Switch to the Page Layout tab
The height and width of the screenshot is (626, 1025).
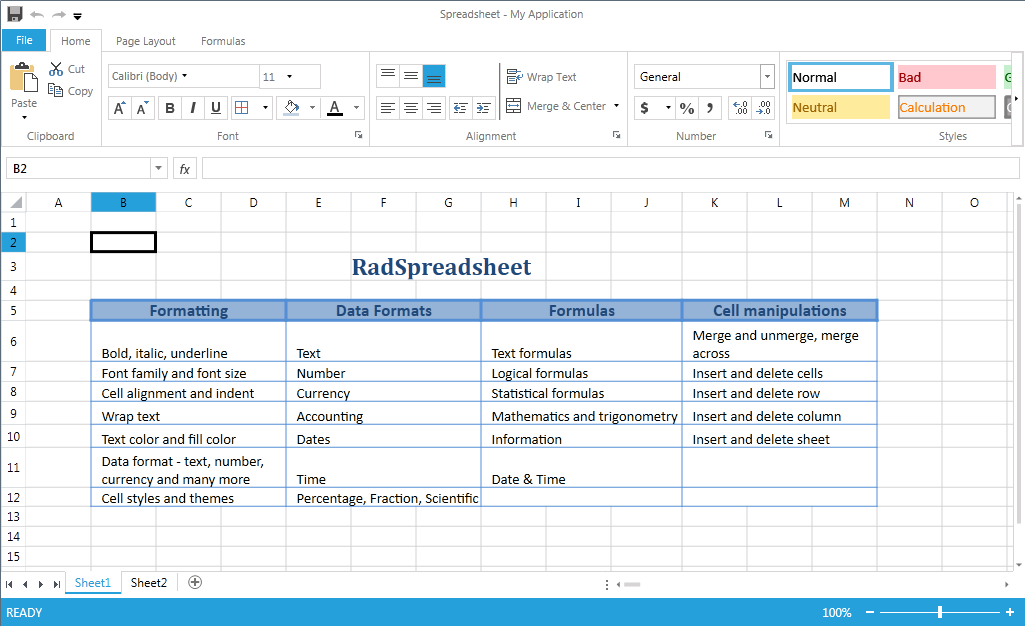(x=145, y=41)
